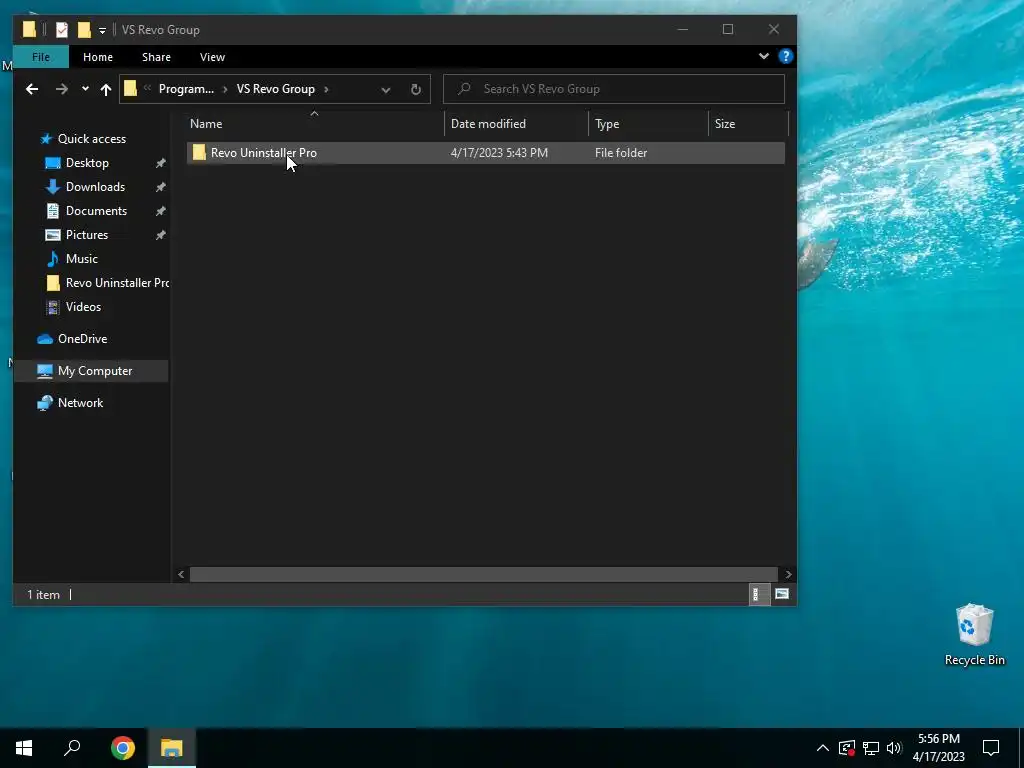Sort by the Name column header
This screenshot has width=1024, height=768.
click(315, 123)
